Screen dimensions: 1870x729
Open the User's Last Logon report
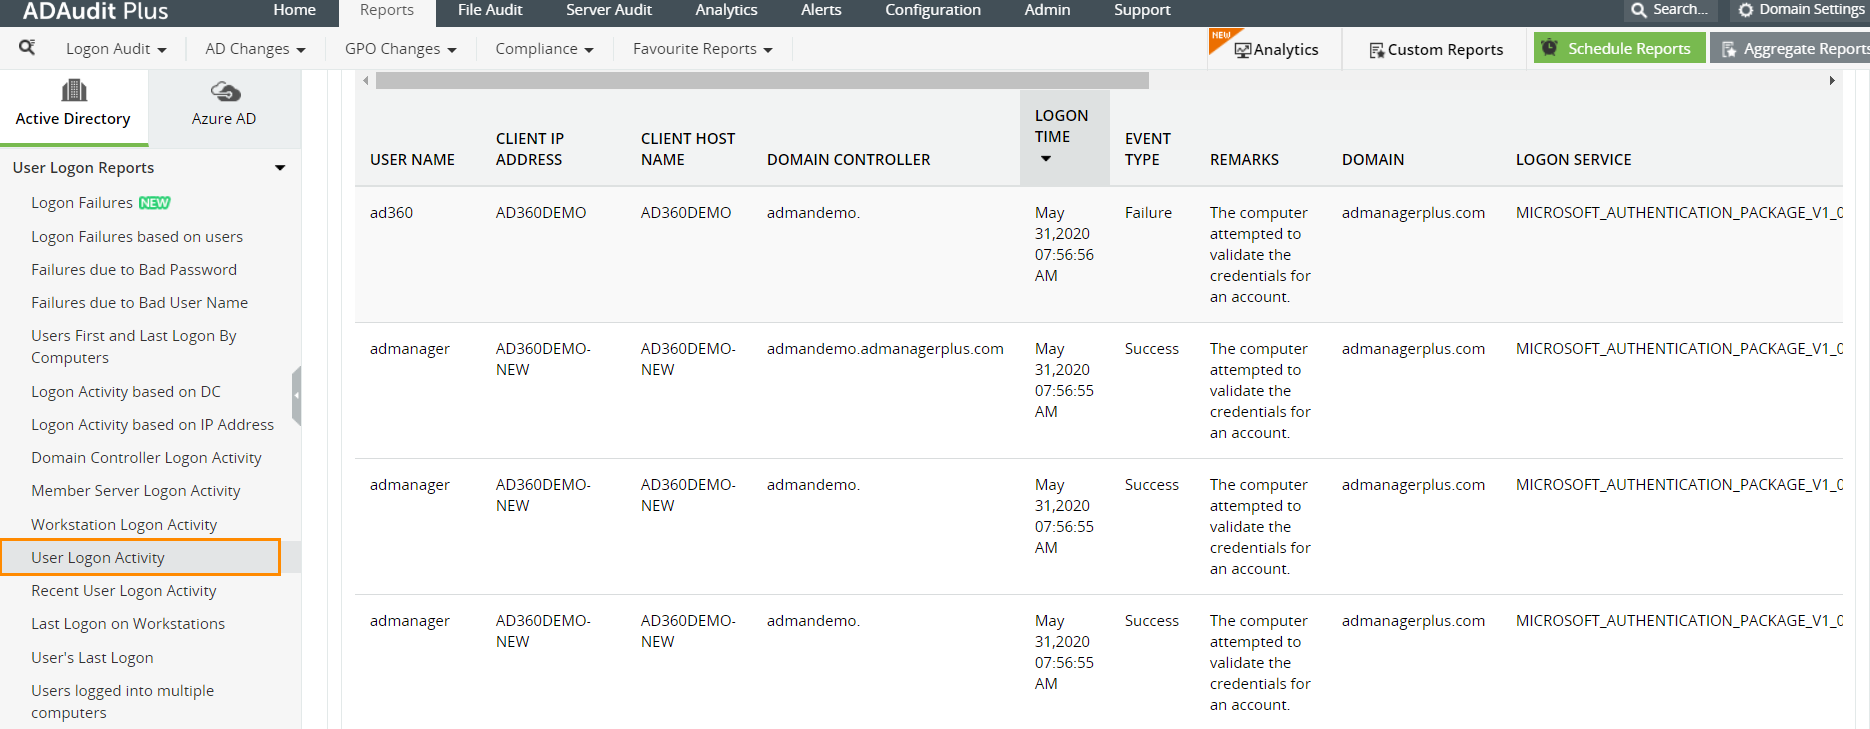pos(92,658)
